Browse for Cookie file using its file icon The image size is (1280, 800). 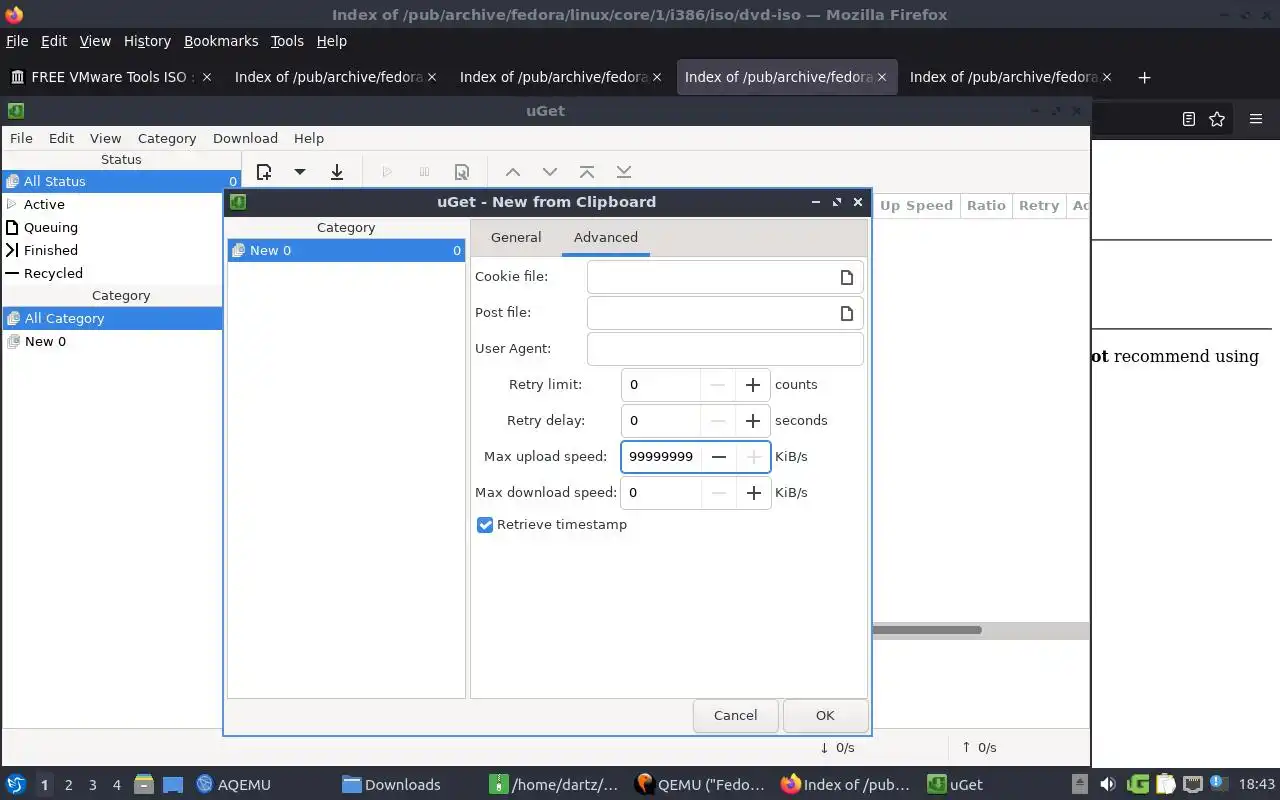tap(846, 277)
